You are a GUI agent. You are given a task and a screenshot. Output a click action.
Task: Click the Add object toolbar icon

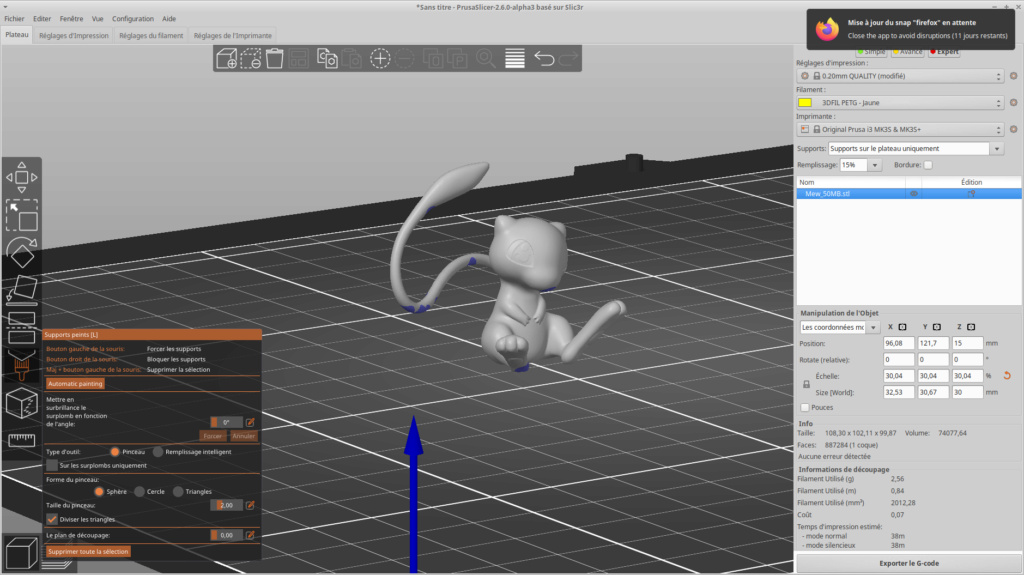227,59
